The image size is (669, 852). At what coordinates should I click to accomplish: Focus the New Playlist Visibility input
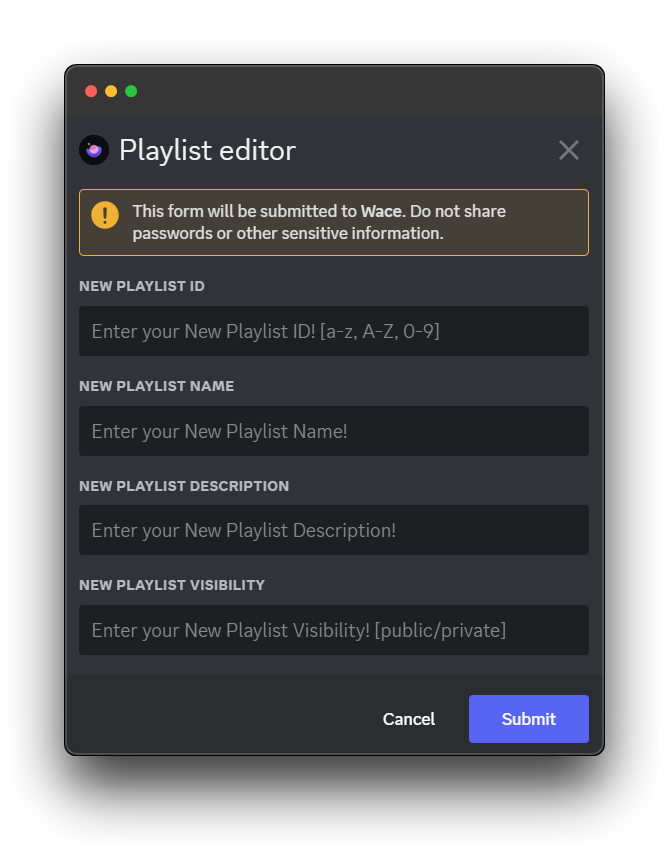coord(333,630)
